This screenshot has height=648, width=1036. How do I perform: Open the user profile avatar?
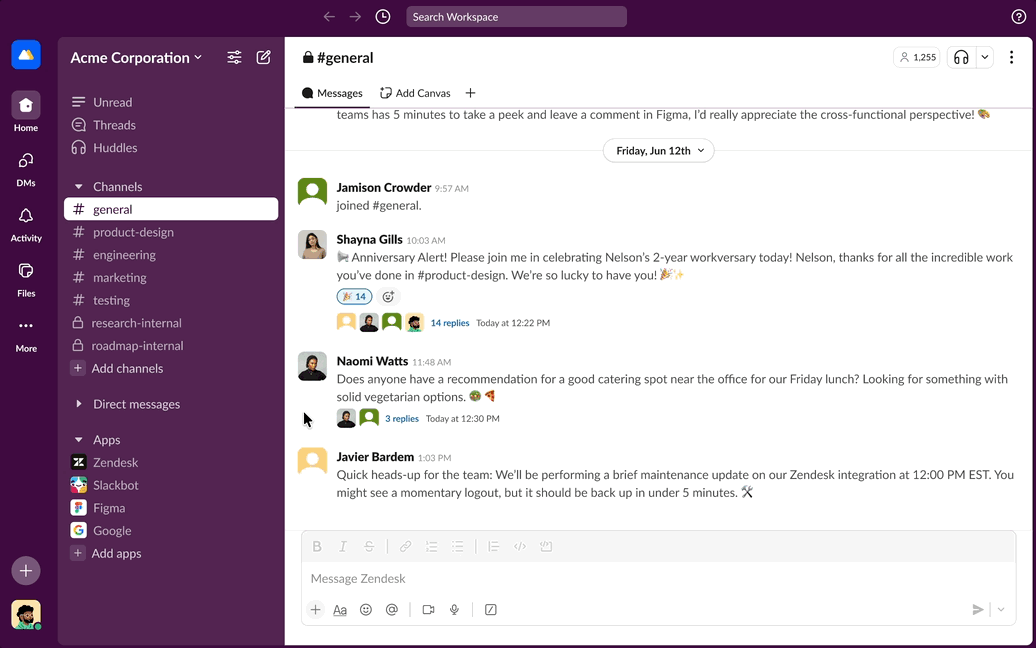26,615
